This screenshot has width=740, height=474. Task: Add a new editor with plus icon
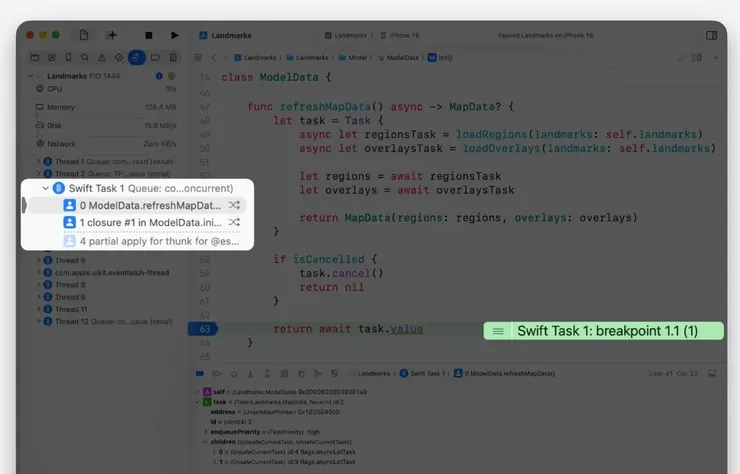coord(716,58)
